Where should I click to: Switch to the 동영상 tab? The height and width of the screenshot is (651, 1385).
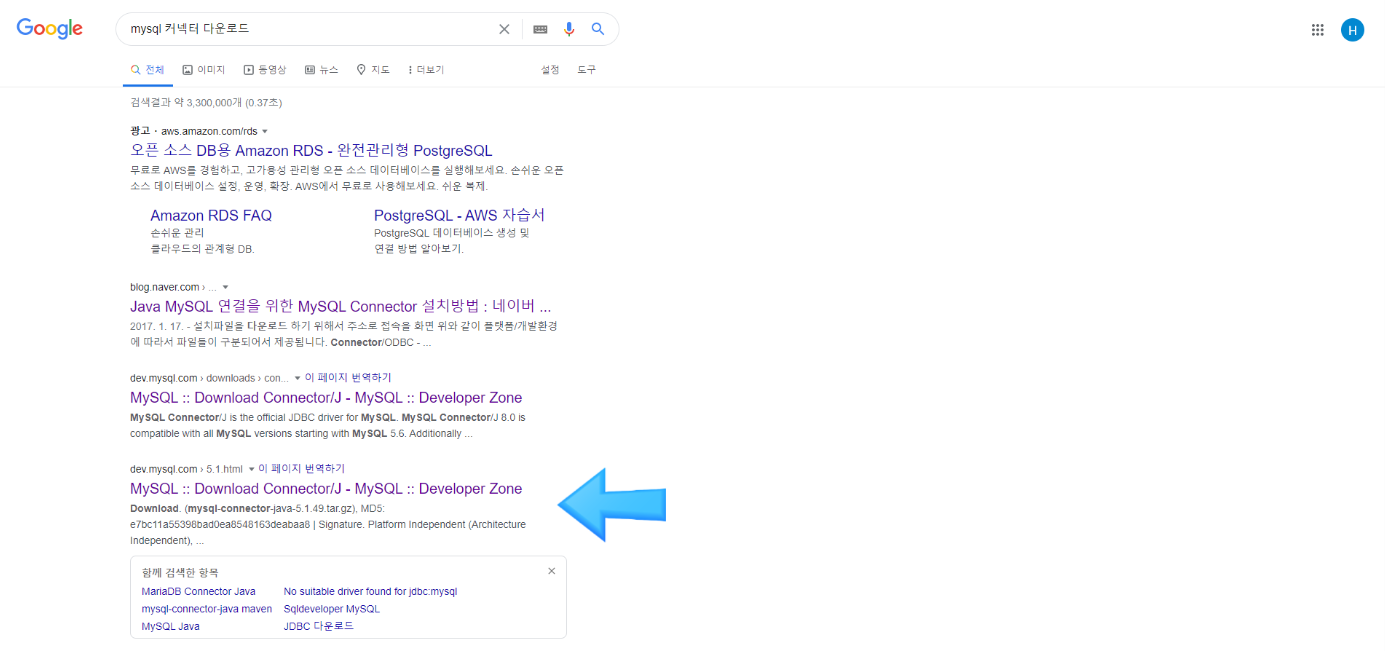point(265,70)
